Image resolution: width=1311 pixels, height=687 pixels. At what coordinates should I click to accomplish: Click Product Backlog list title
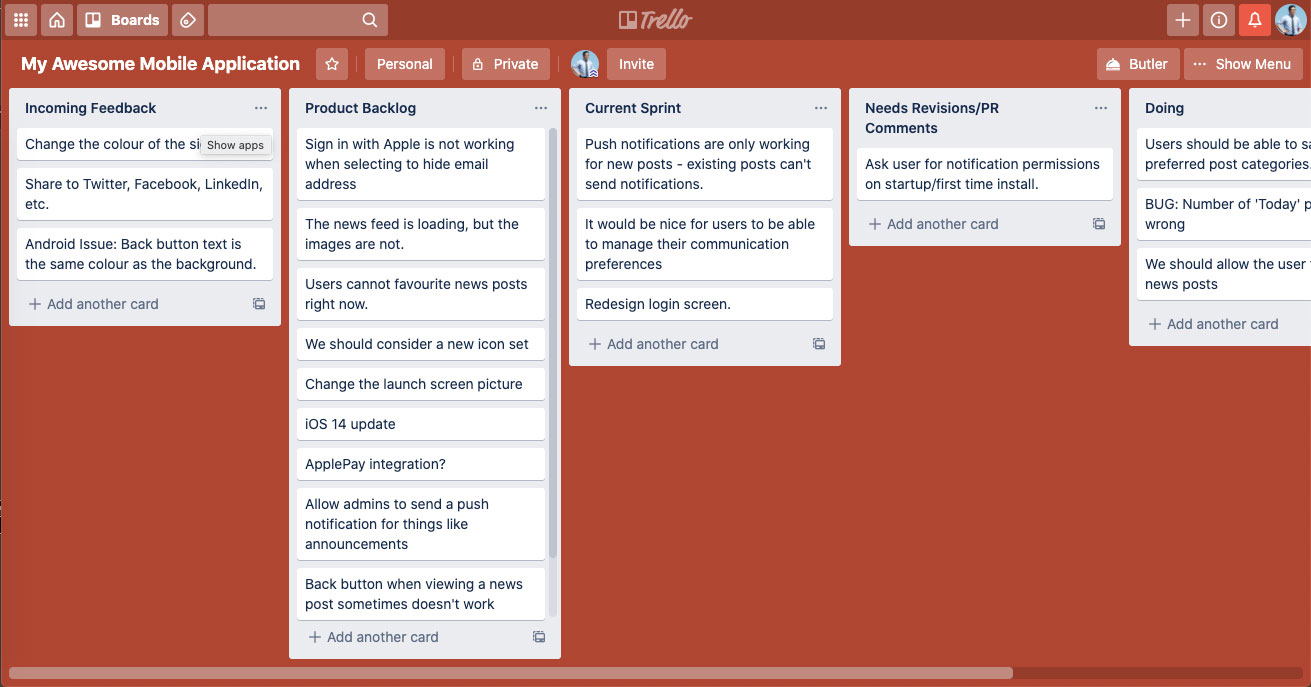(360, 108)
